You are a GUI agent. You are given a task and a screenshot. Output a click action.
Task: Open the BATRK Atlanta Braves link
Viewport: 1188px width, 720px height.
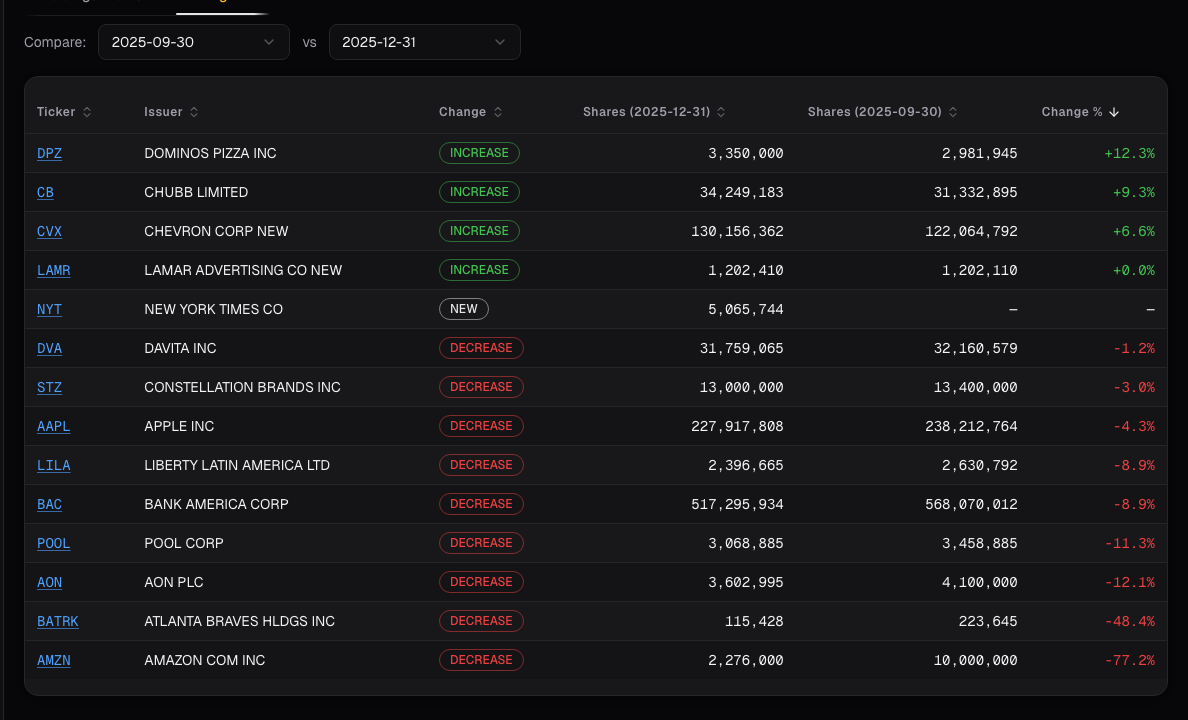coord(57,621)
